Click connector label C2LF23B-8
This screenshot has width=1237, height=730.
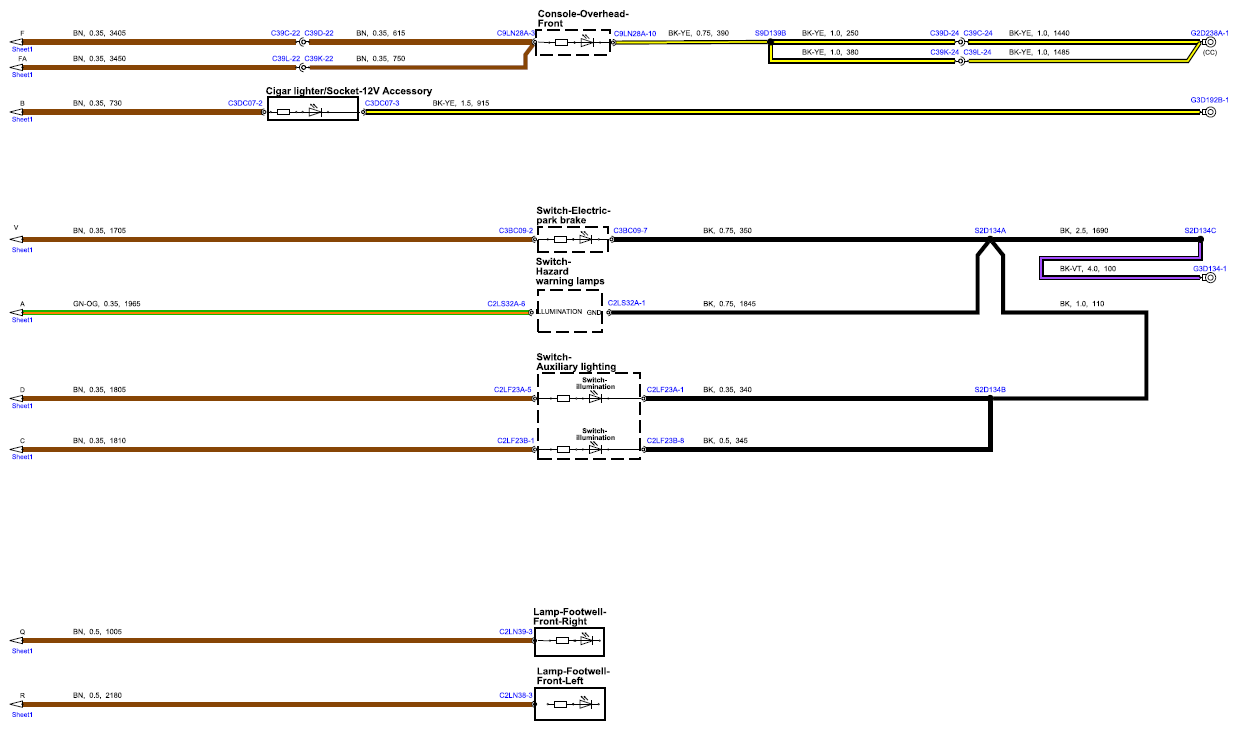pyautogui.click(x=665, y=440)
